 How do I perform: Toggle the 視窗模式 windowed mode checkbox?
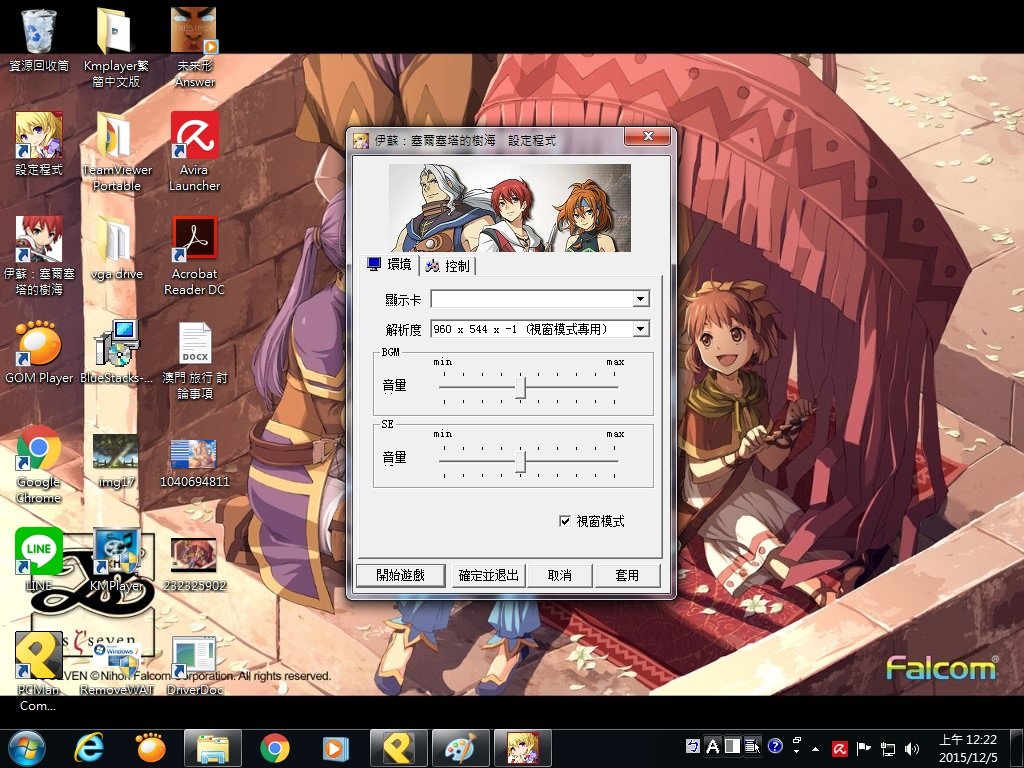pos(565,520)
